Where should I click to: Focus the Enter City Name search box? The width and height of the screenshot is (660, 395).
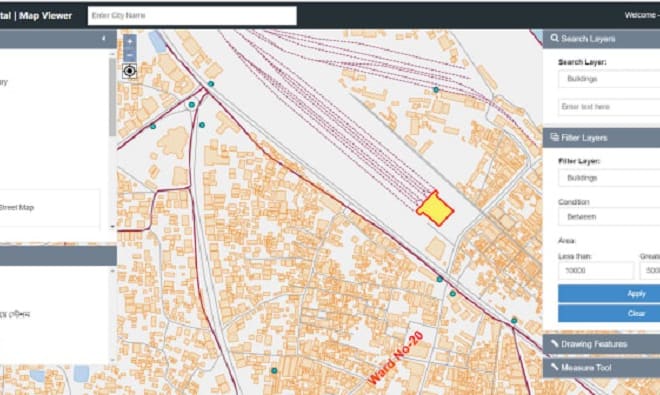tap(192, 16)
